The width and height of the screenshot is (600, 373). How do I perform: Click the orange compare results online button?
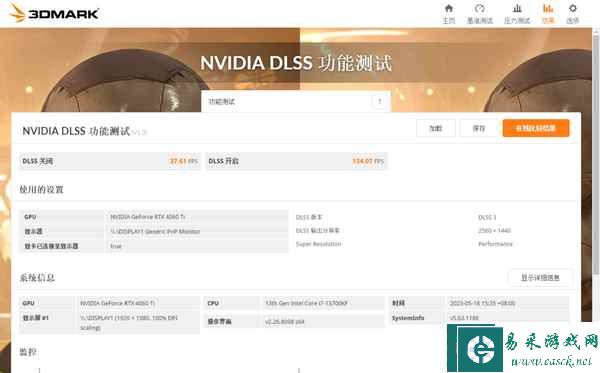click(536, 128)
